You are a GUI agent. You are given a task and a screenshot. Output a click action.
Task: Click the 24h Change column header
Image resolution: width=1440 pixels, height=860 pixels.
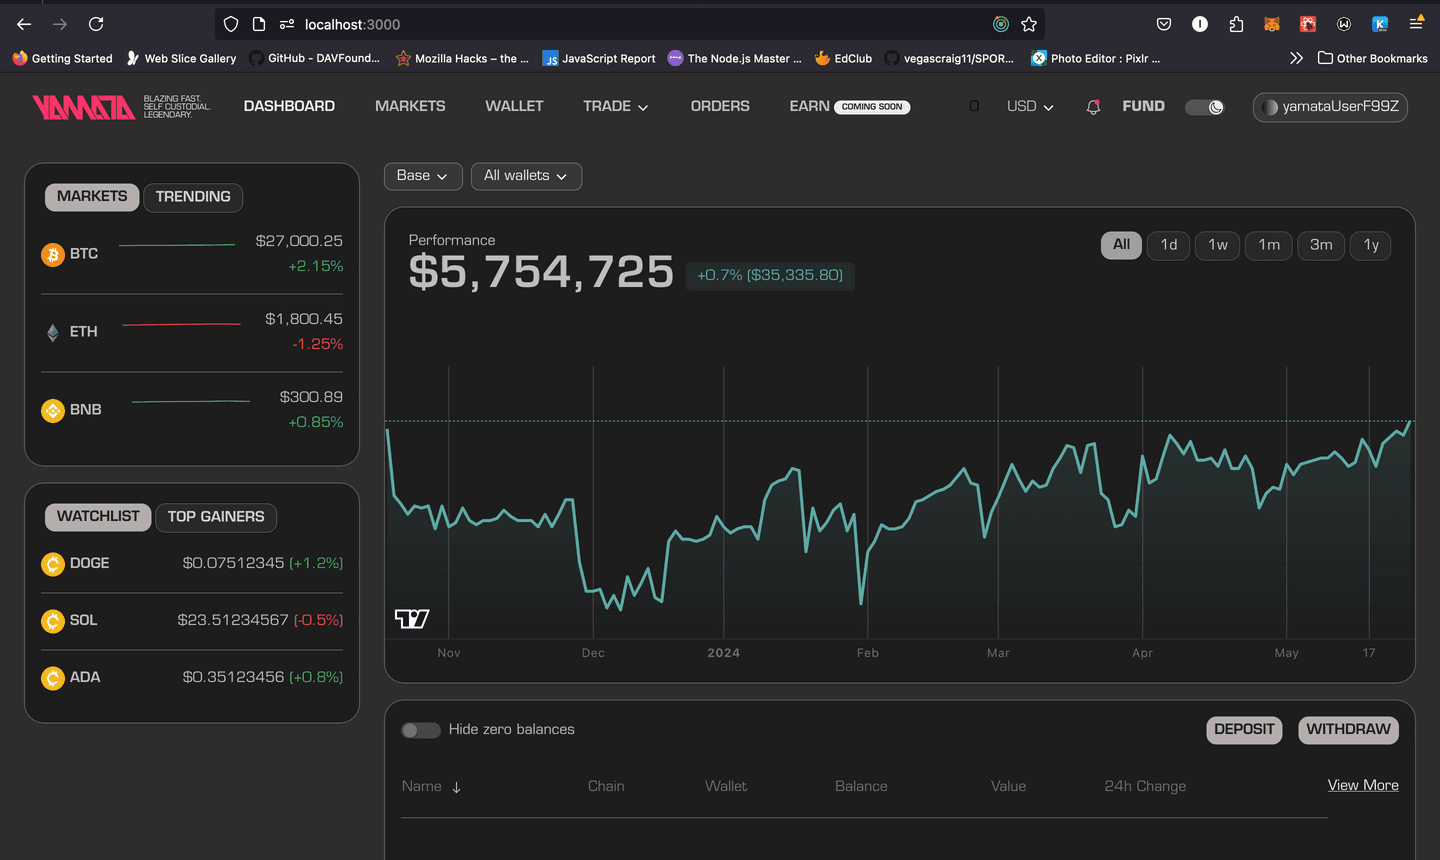coord(1145,787)
